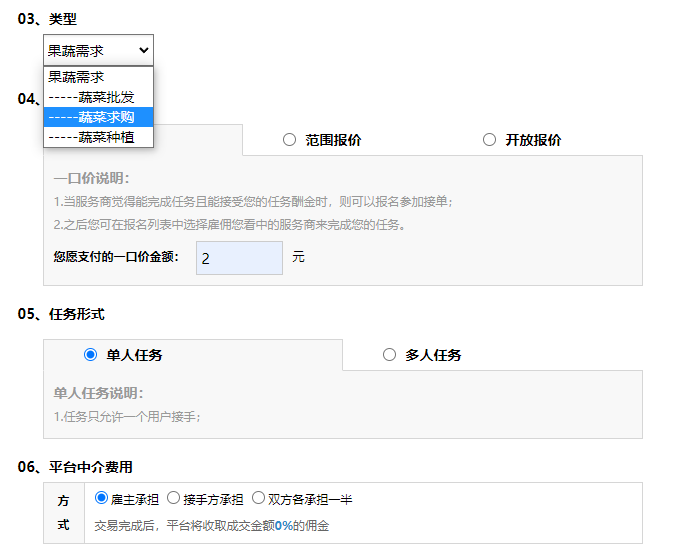Choose 开放报价 pricing option
This screenshot has height=558, width=679.
coord(489,140)
